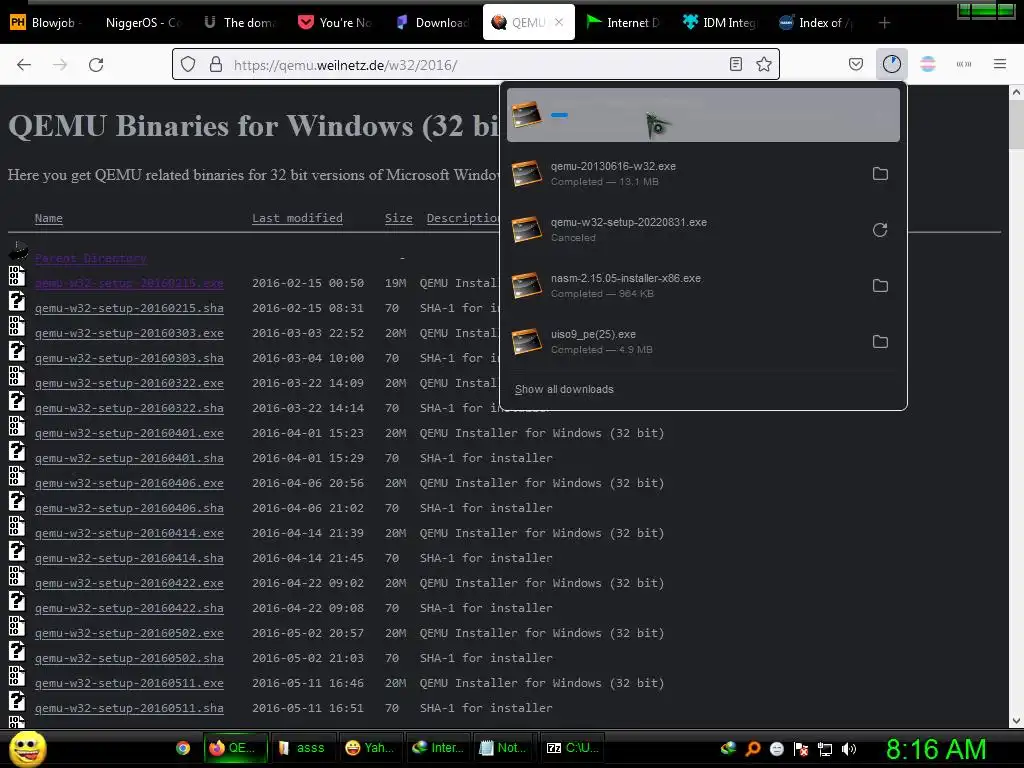Reload the current QEMU page

point(96,65)
